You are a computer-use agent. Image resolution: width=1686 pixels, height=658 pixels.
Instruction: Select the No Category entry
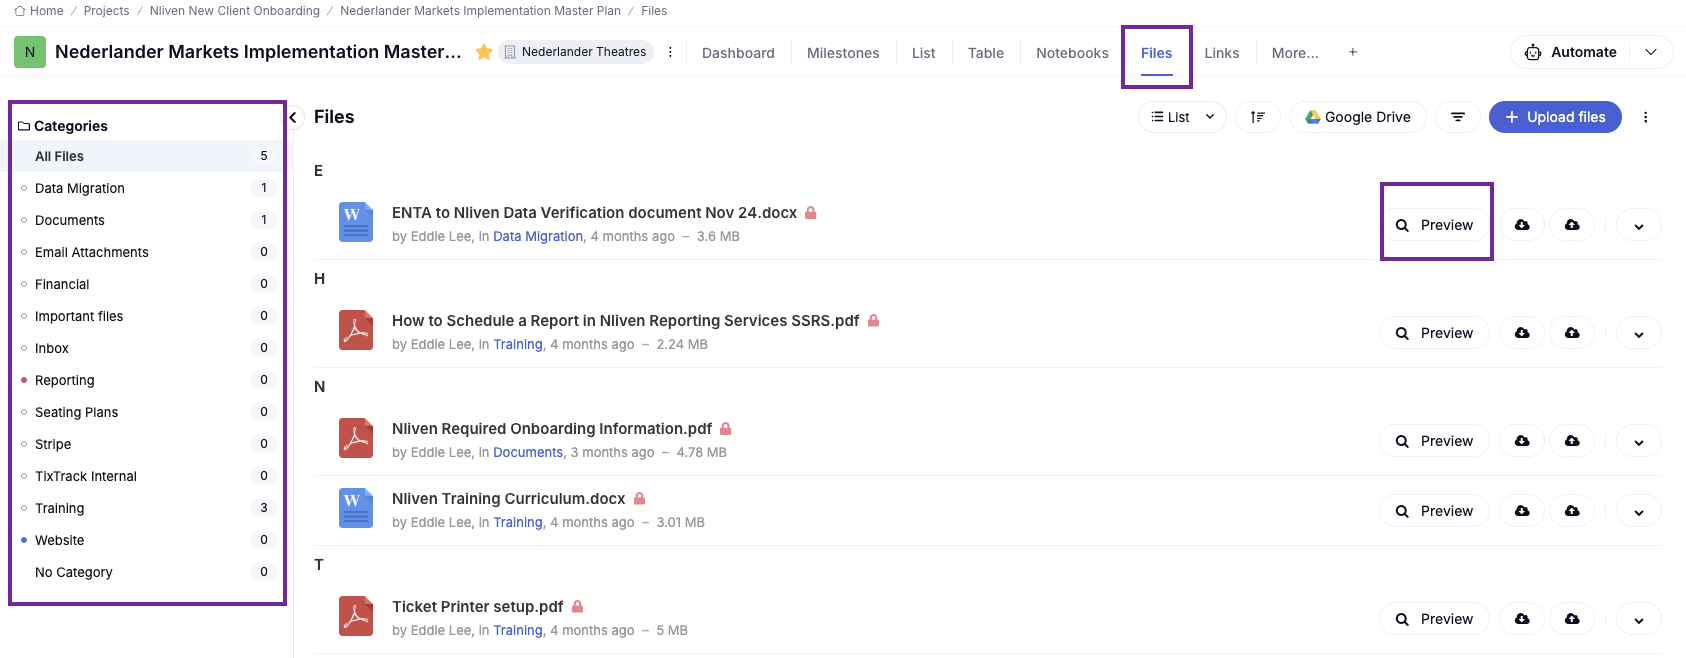(146, 572)
